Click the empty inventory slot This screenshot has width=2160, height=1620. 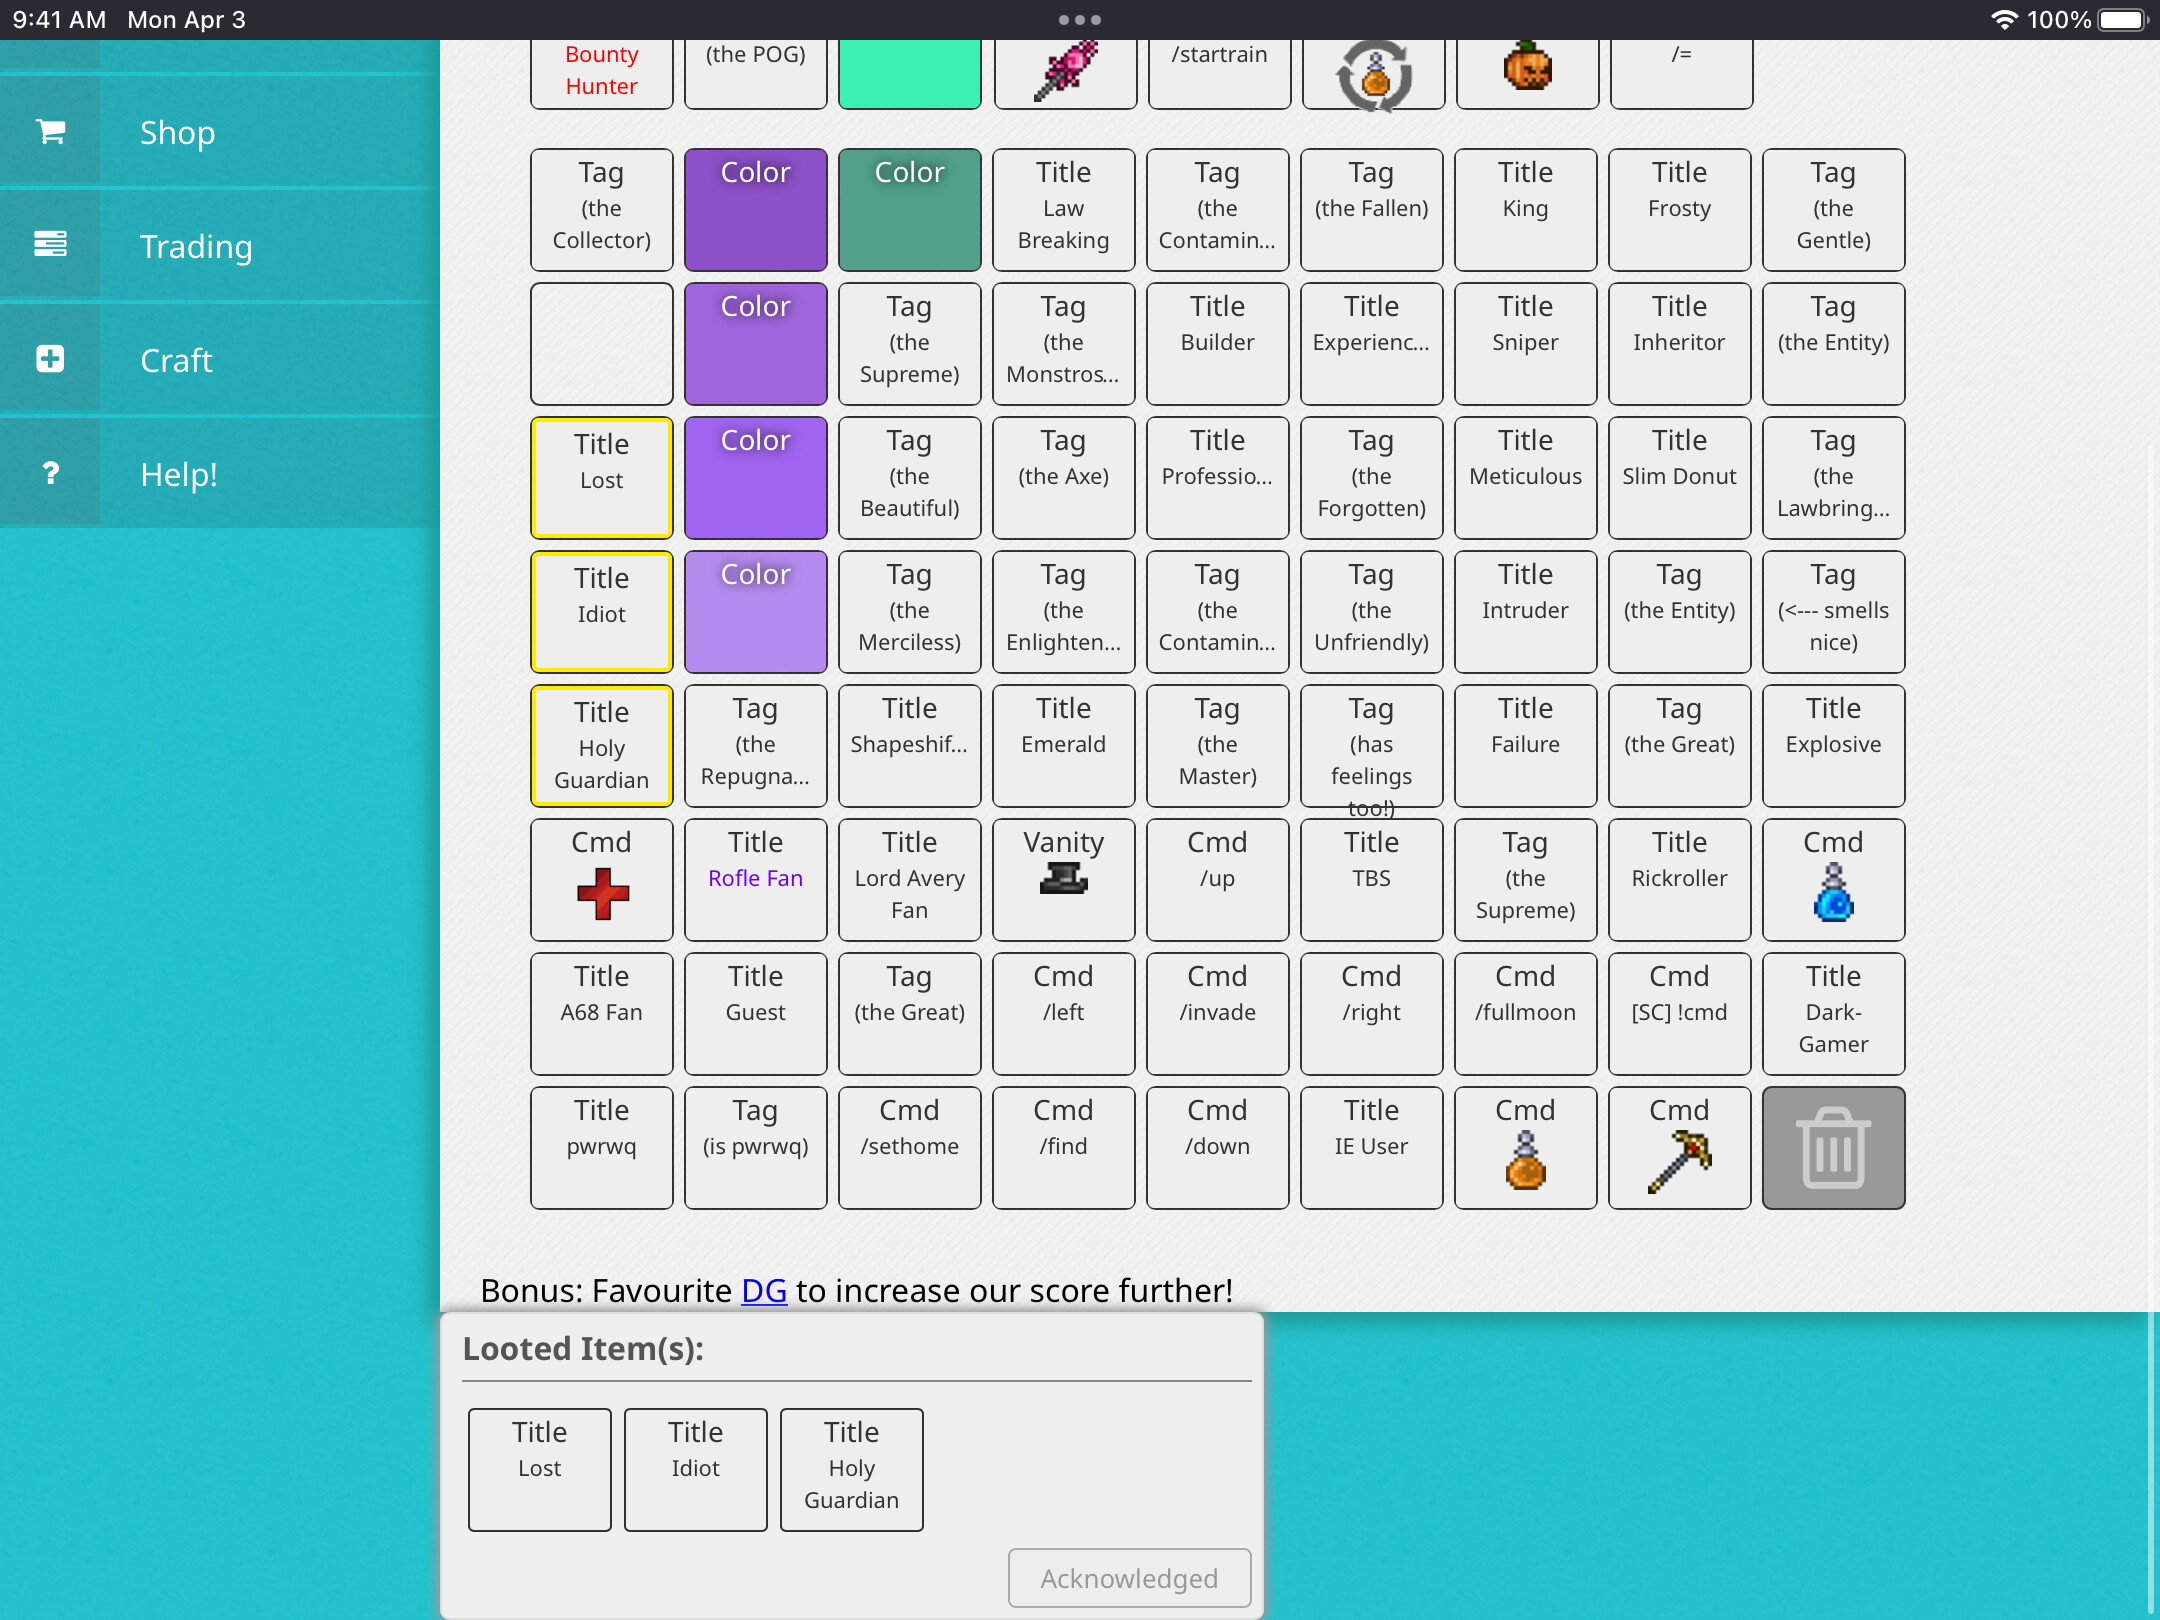pyautogui.click(x=602, y=344)
